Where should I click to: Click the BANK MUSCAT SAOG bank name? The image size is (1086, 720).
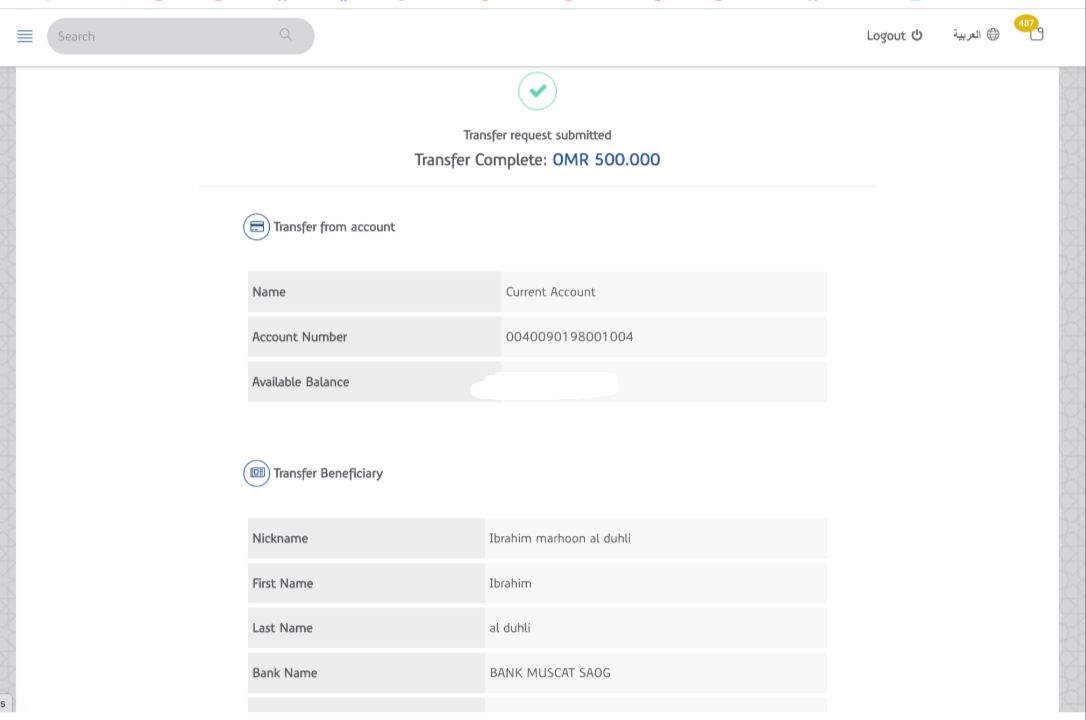(549, 673)
